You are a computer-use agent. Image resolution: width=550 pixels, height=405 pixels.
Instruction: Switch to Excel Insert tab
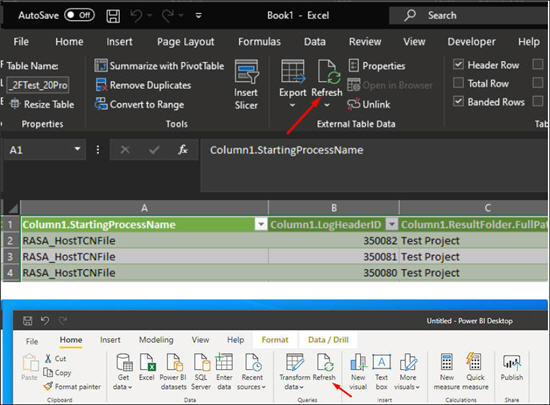(119, 42)
